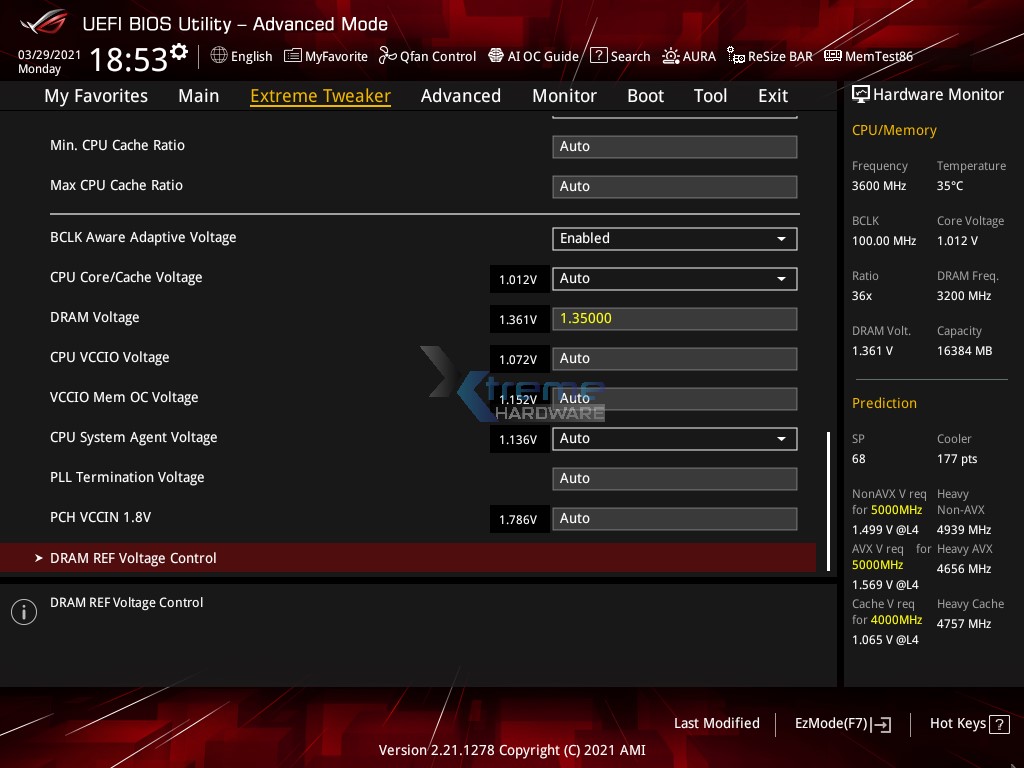The image size is (1024, 768).
Task: Open the CPU Core/Cache Voltage dropdown
Action: point(674,278)
